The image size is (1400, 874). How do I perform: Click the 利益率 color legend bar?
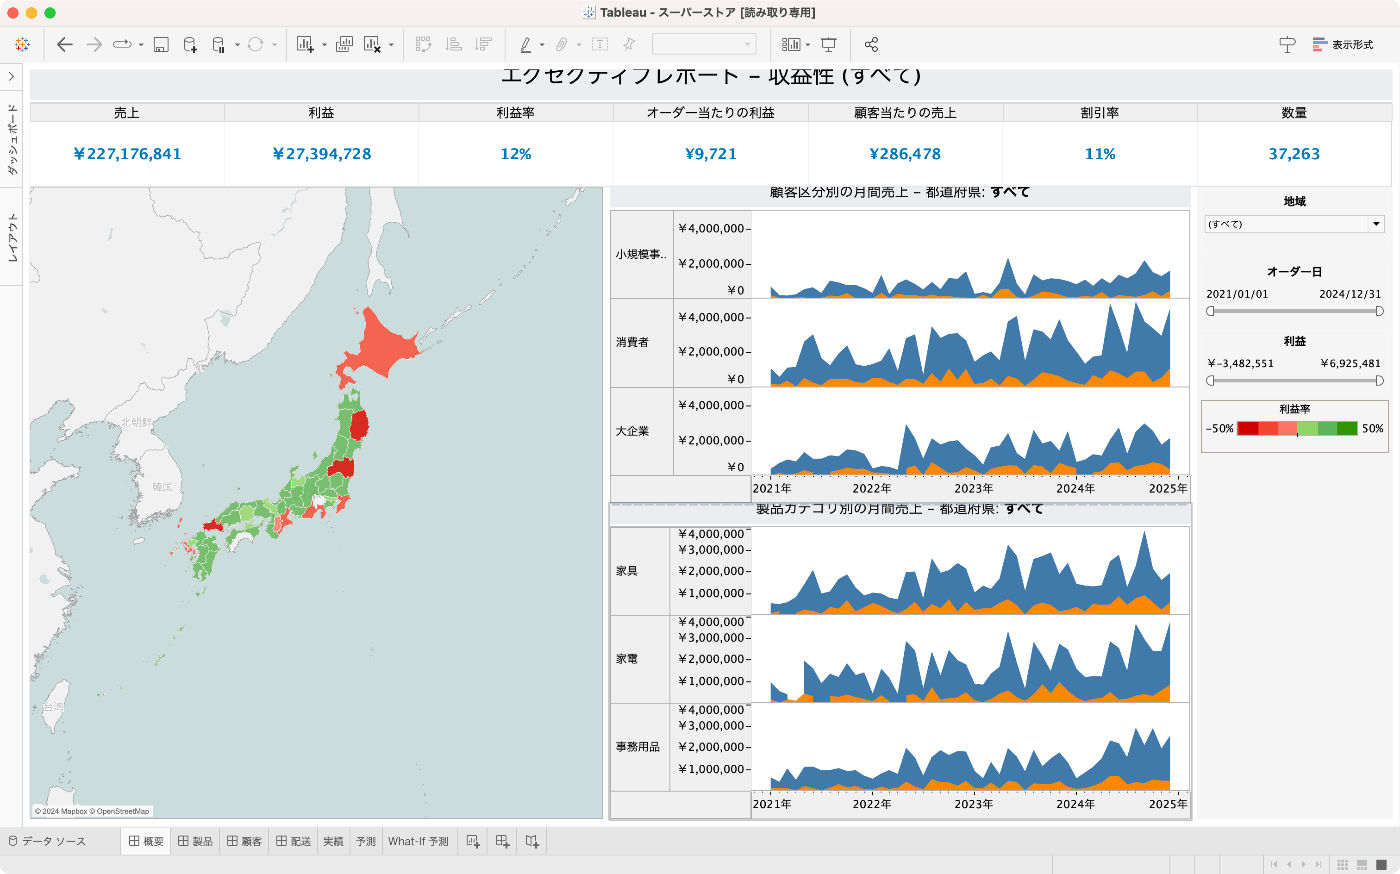click(1297, 429)
